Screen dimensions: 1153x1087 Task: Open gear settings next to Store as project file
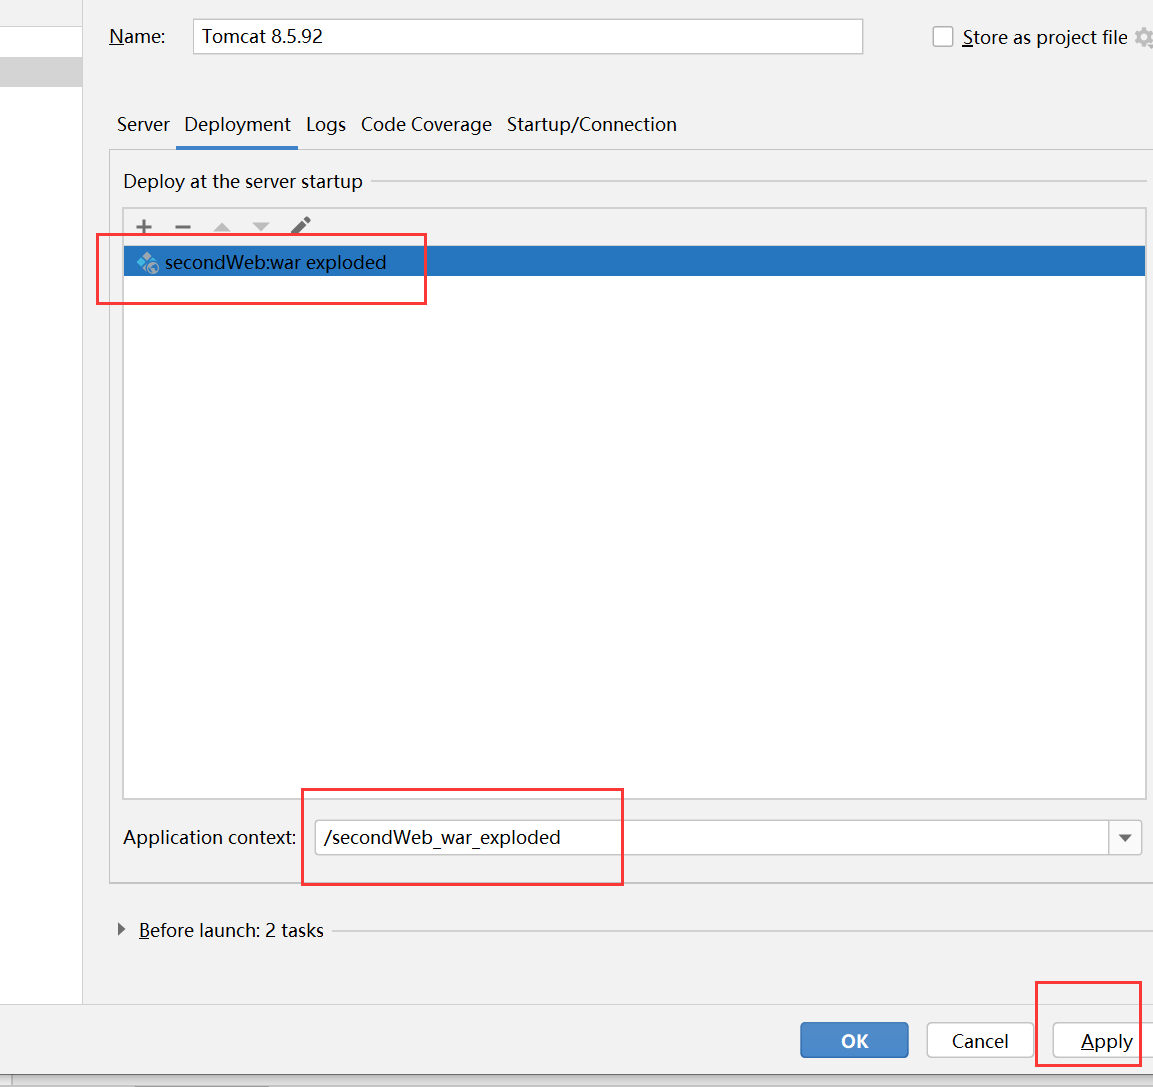tap(1144, 37)
